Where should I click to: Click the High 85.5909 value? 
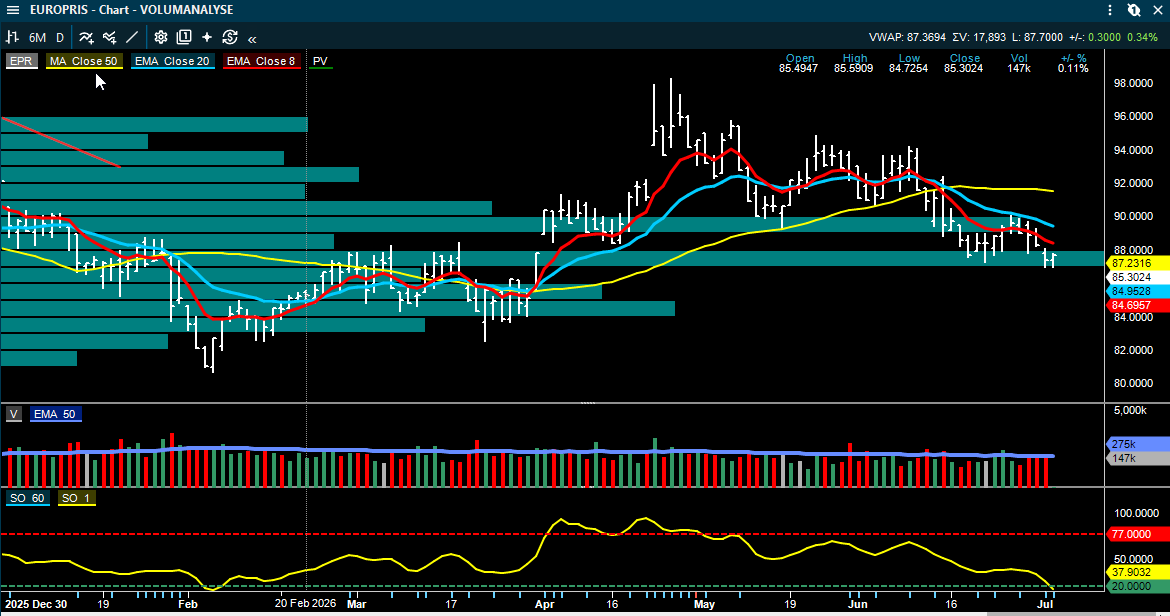(854, 69)
